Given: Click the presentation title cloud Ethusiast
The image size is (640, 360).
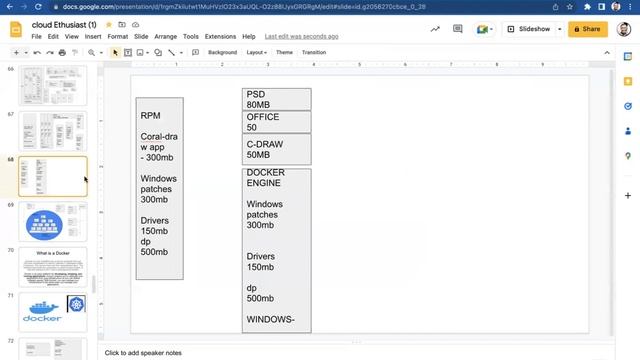Looking at the screenshot, I should (x=64, y=25).
